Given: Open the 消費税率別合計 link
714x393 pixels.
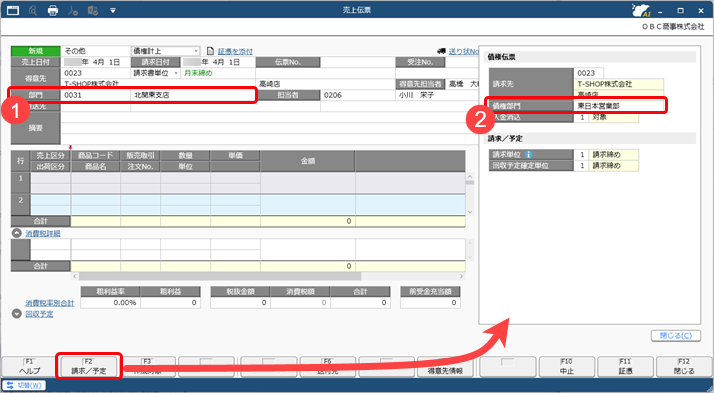Looking at the screenshot, I should 50,303.
